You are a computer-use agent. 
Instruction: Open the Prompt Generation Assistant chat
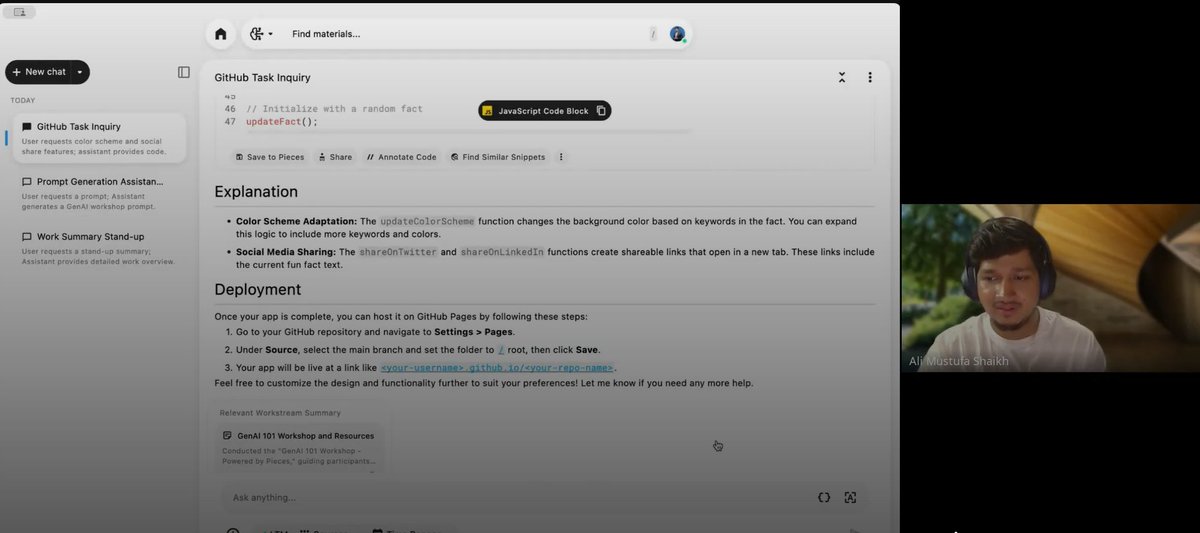pyautogui.click(x=98, y=191)
